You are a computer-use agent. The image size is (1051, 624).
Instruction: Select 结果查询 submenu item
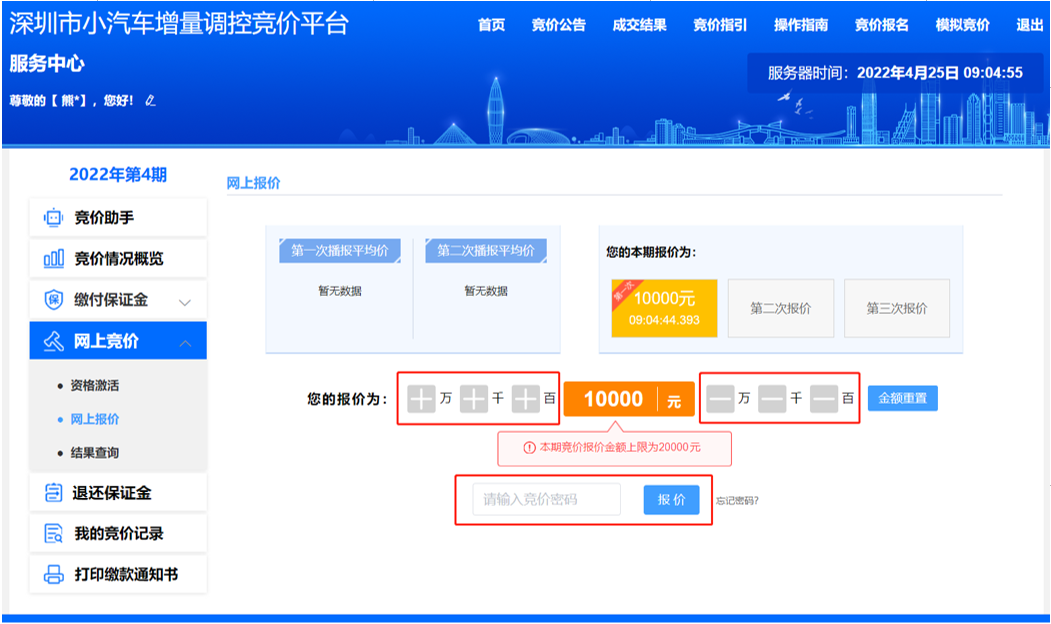pyautogui.click(x=94, y=453)
